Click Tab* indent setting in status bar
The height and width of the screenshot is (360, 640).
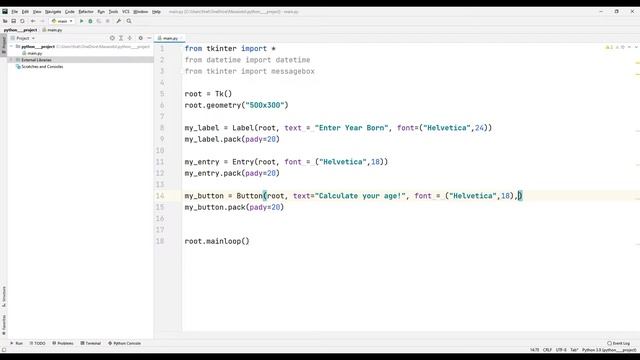point(574,350)
